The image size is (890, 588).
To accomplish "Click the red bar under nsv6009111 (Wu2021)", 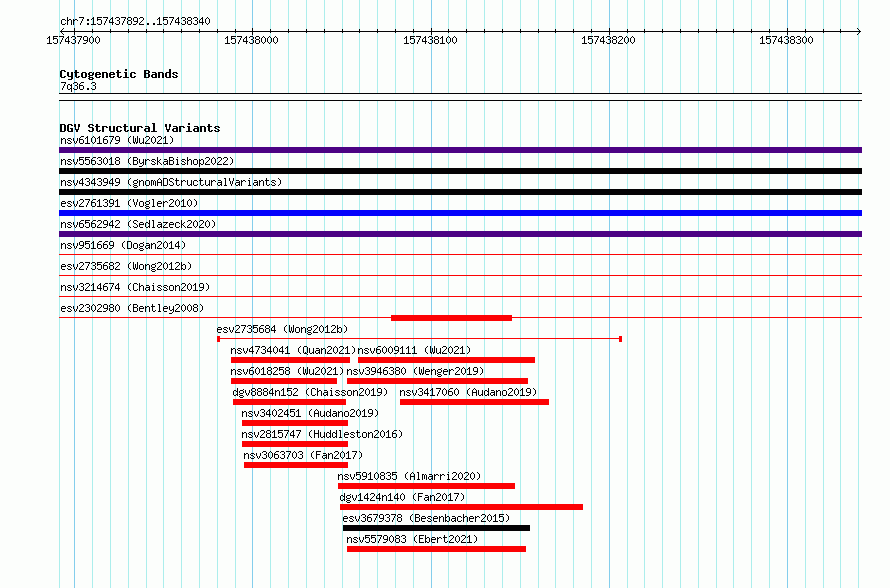I will pyautogui.click(x=446, y=360).
